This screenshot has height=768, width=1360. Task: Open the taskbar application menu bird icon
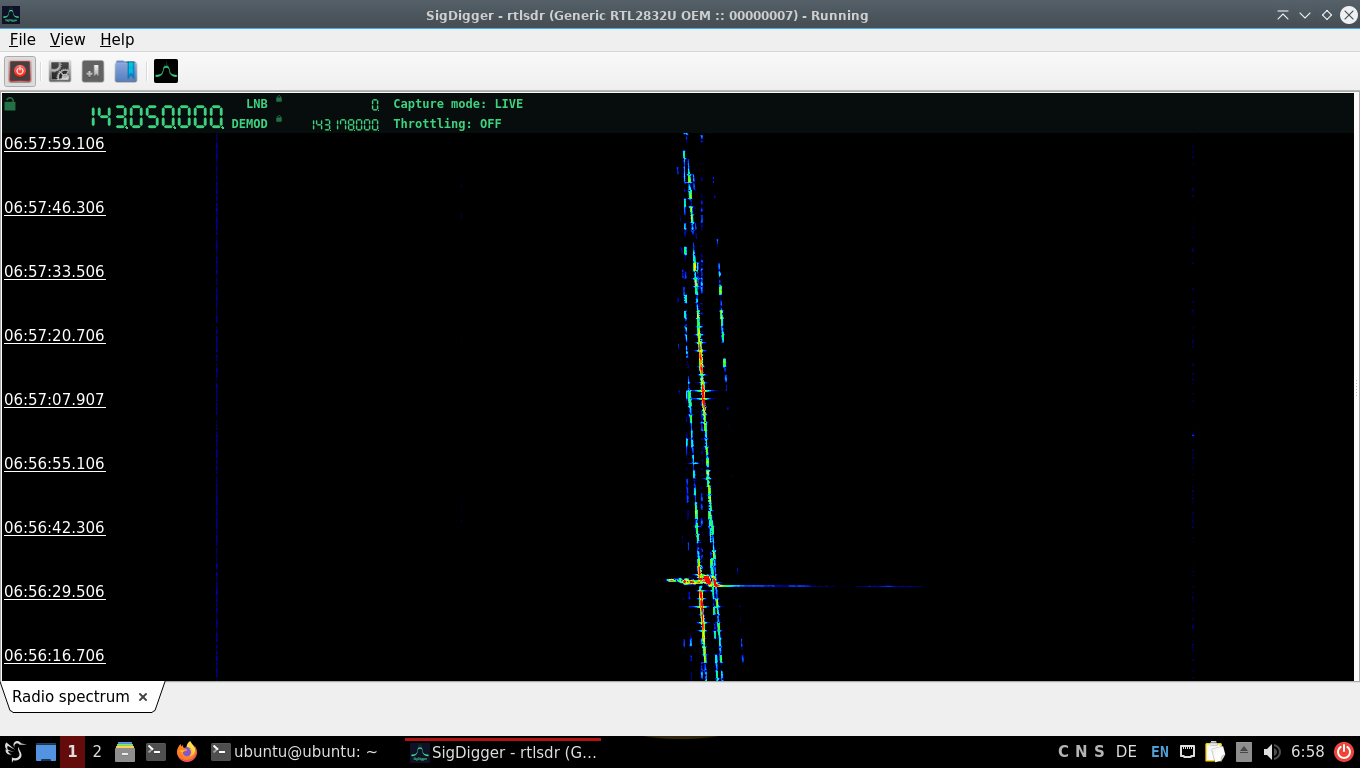pos(14,752)
